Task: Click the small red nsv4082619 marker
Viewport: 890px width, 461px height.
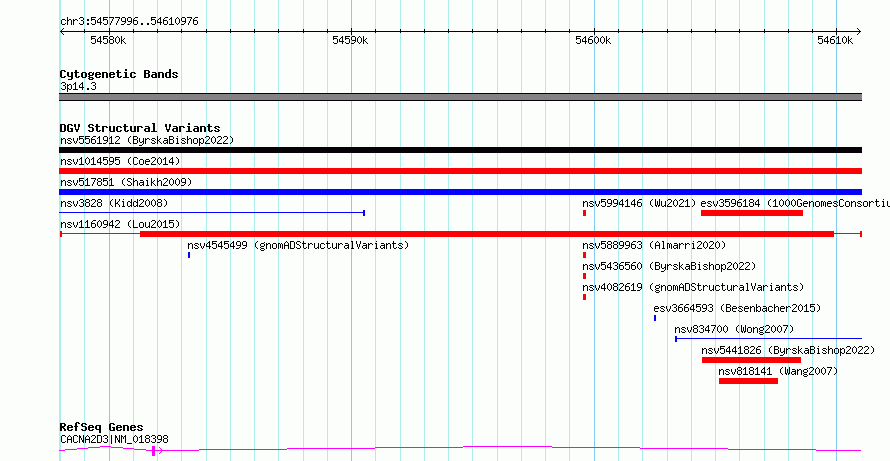Action: click(x=585, y=297)
